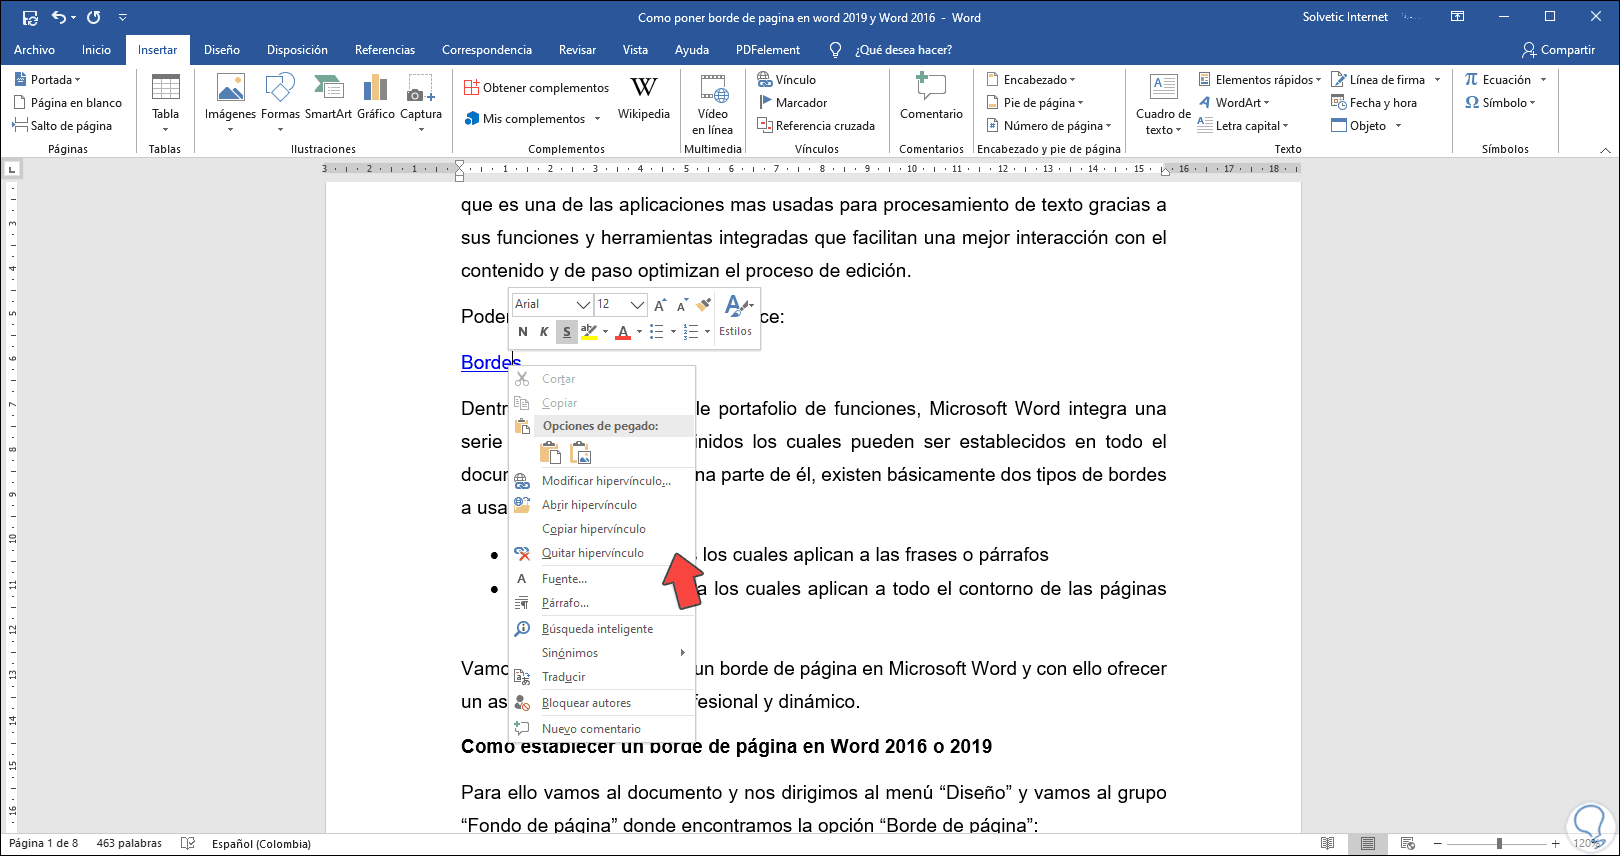Paste keeping source formatting
Viewport: 1620px width, 856px height.
[x=551, y=453]
